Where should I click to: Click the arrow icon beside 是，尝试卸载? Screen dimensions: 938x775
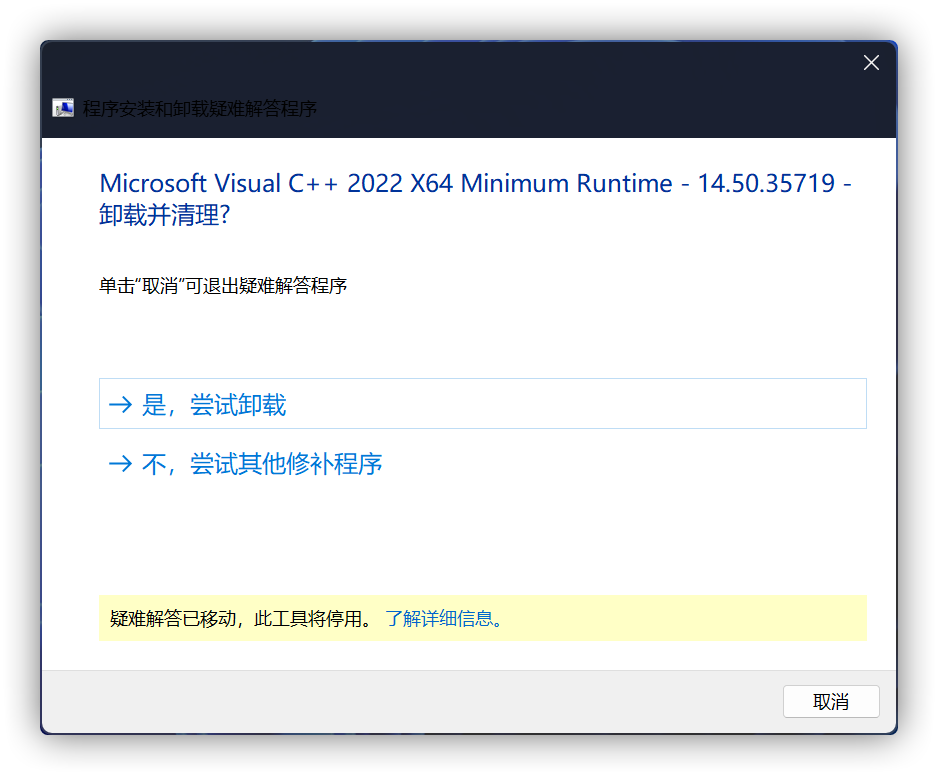(120, 405)
